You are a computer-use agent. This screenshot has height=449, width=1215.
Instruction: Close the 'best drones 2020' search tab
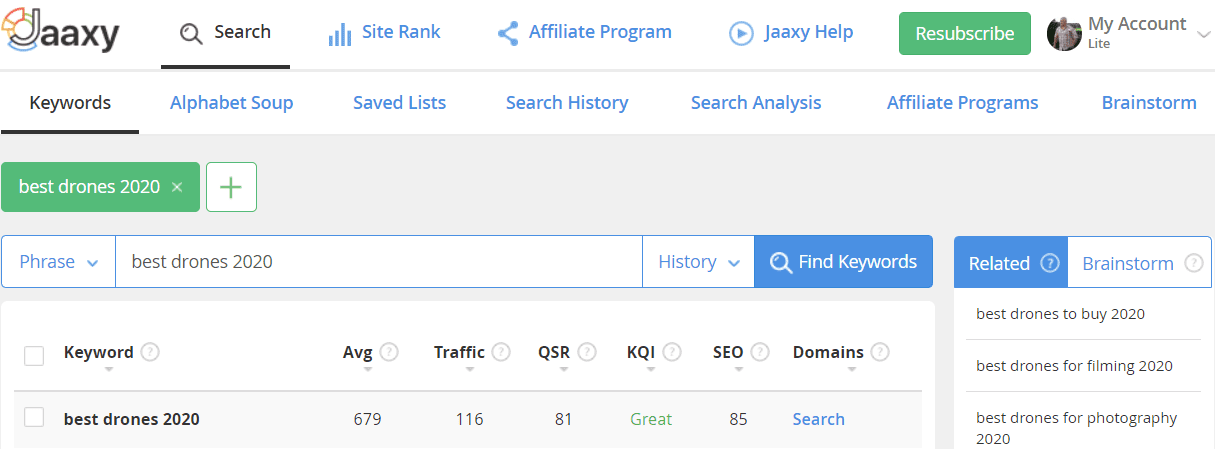pyautogui.click(x=177, y=187)
